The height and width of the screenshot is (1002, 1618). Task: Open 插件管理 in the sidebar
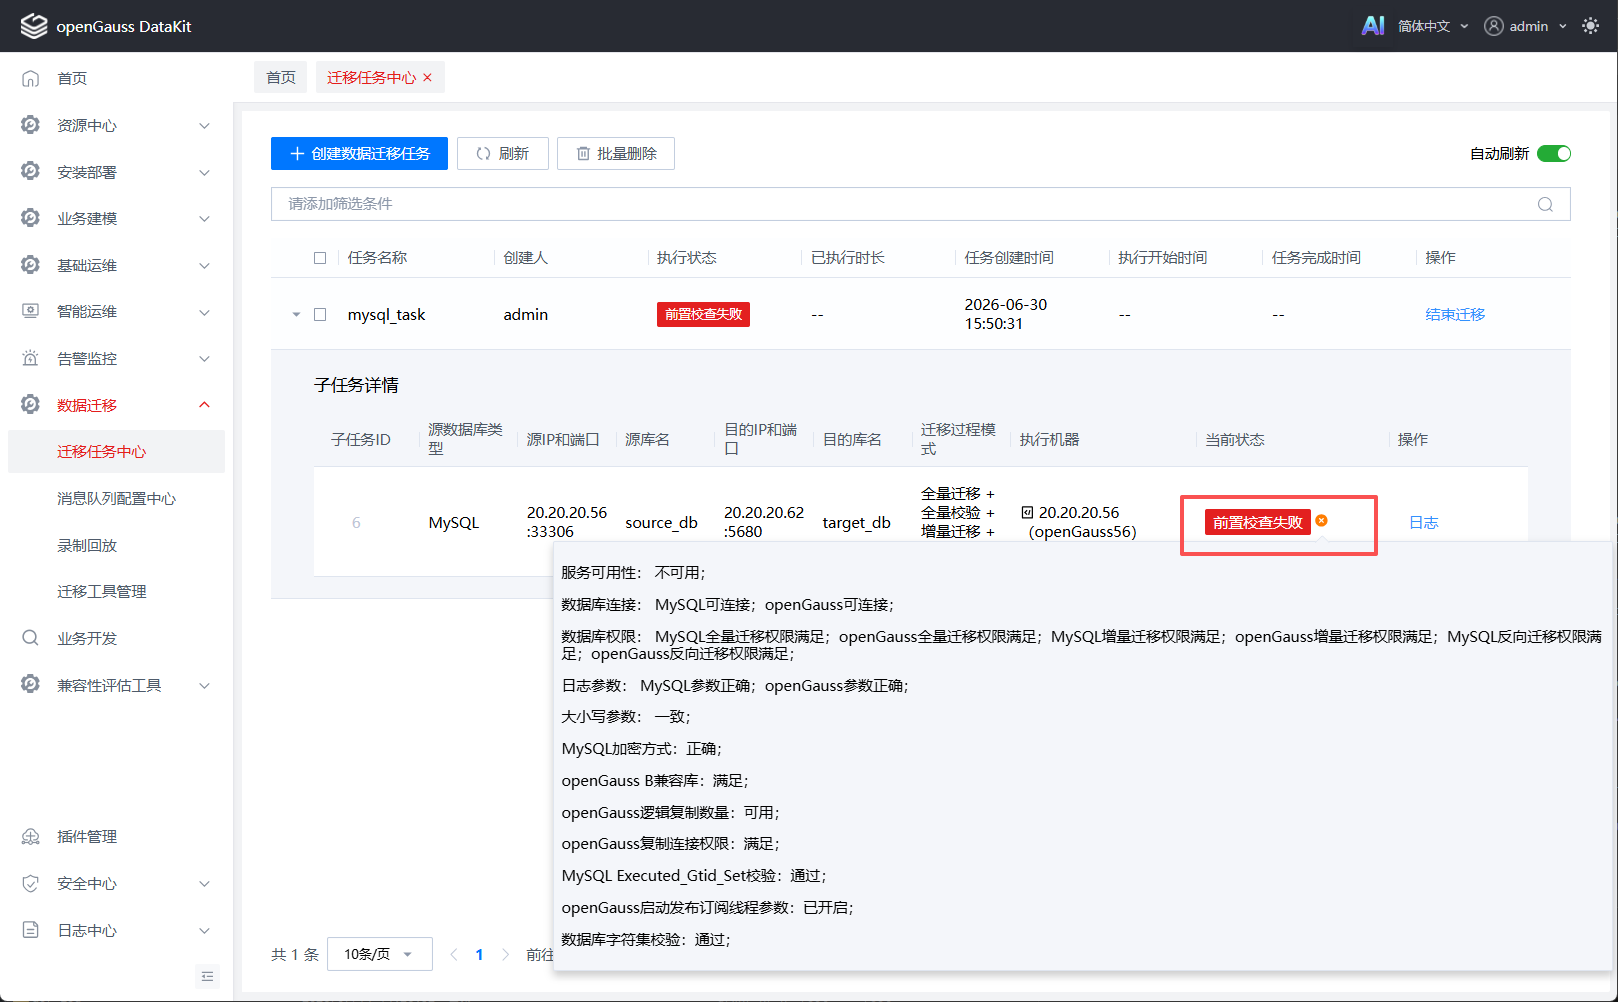[x=87, y=837]
